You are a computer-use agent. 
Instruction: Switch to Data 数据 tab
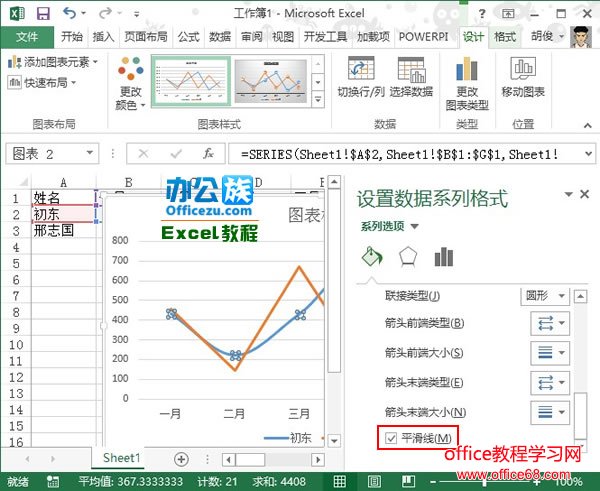click(220, 37)
